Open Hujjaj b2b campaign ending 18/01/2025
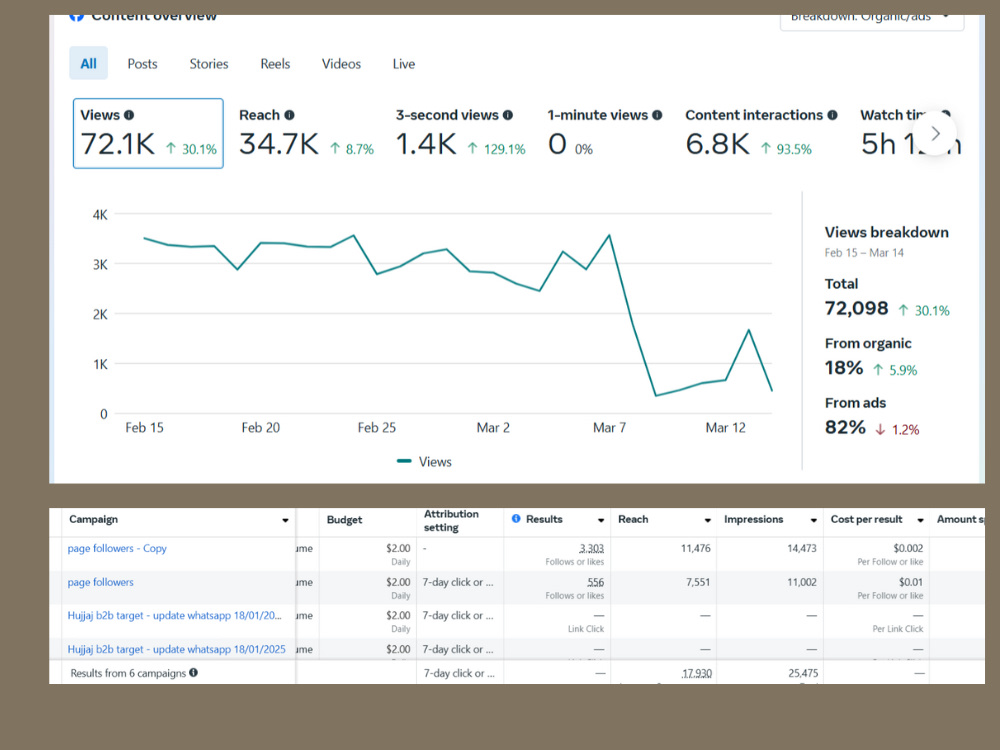 (x=177, y=649)
